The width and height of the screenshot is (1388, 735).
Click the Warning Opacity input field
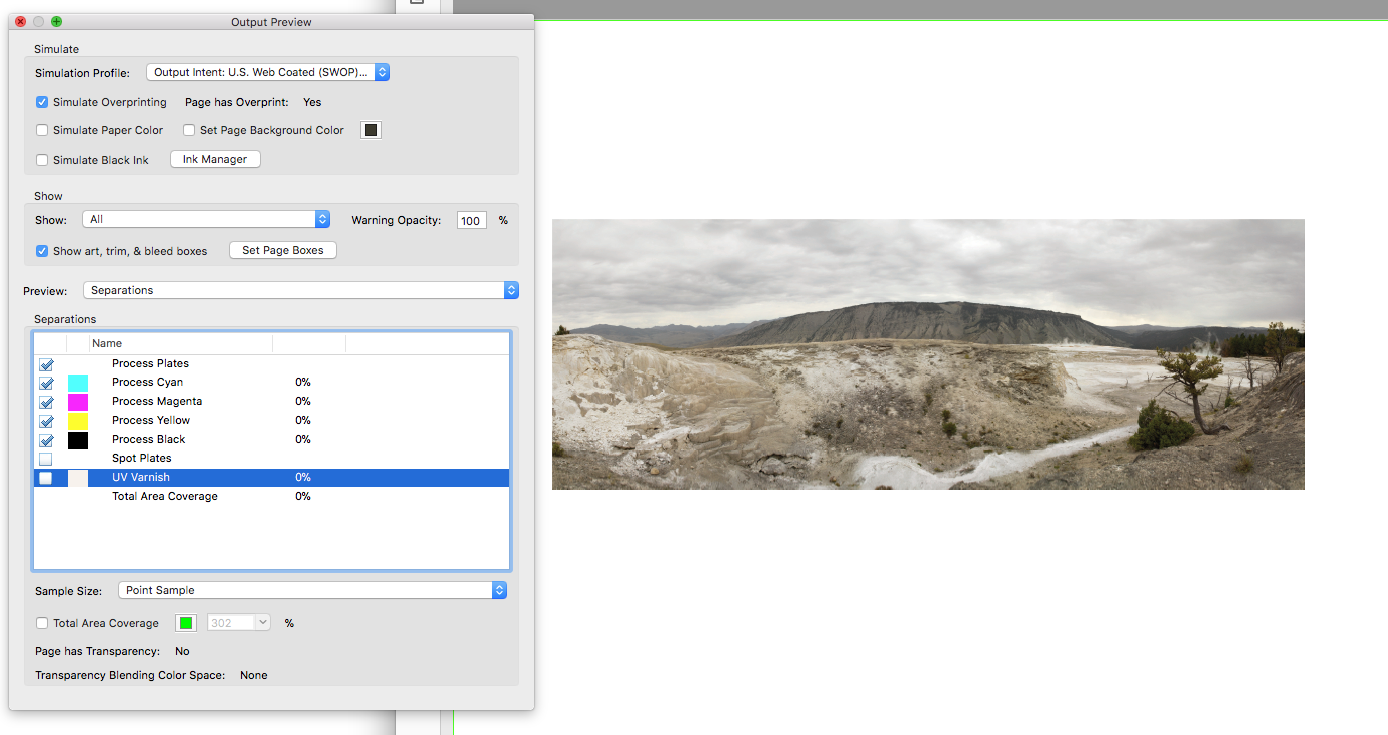[472, 220]
